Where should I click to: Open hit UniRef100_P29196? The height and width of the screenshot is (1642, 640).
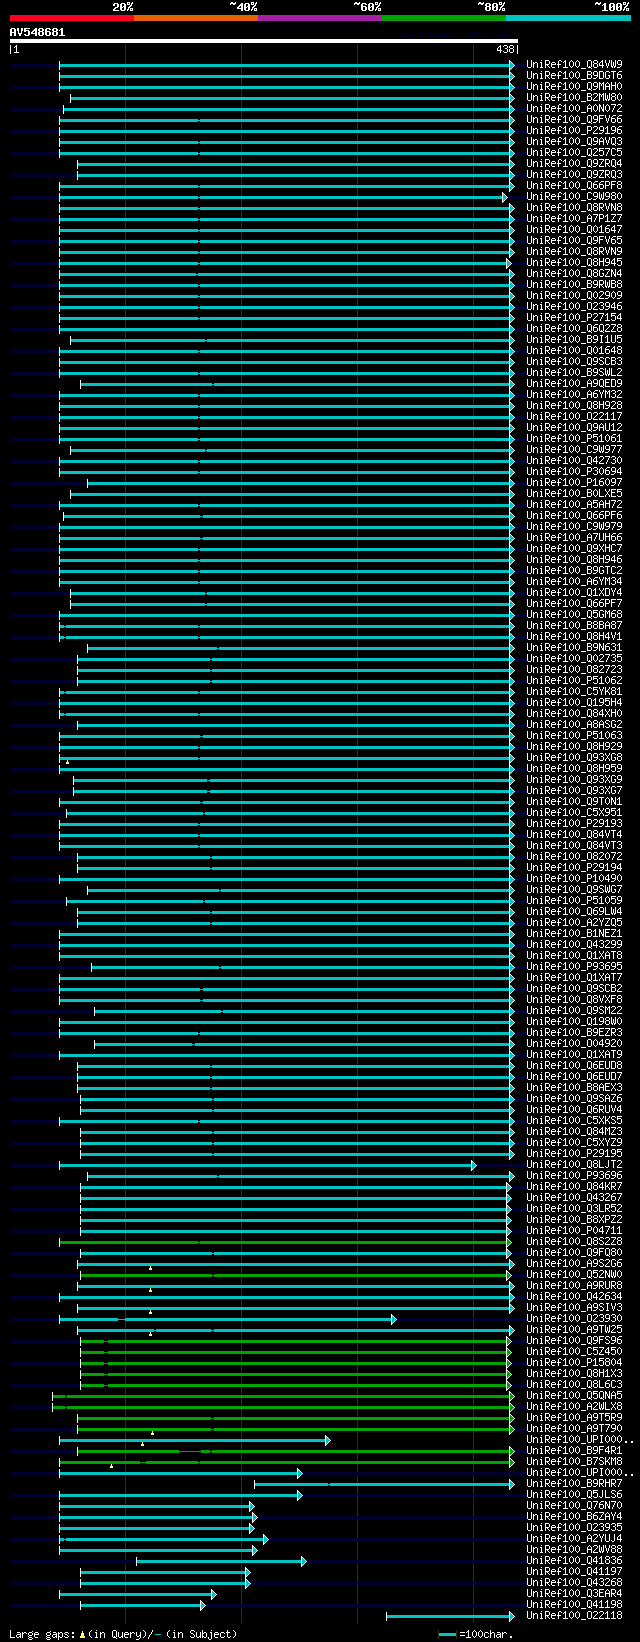tap(574, 131)
